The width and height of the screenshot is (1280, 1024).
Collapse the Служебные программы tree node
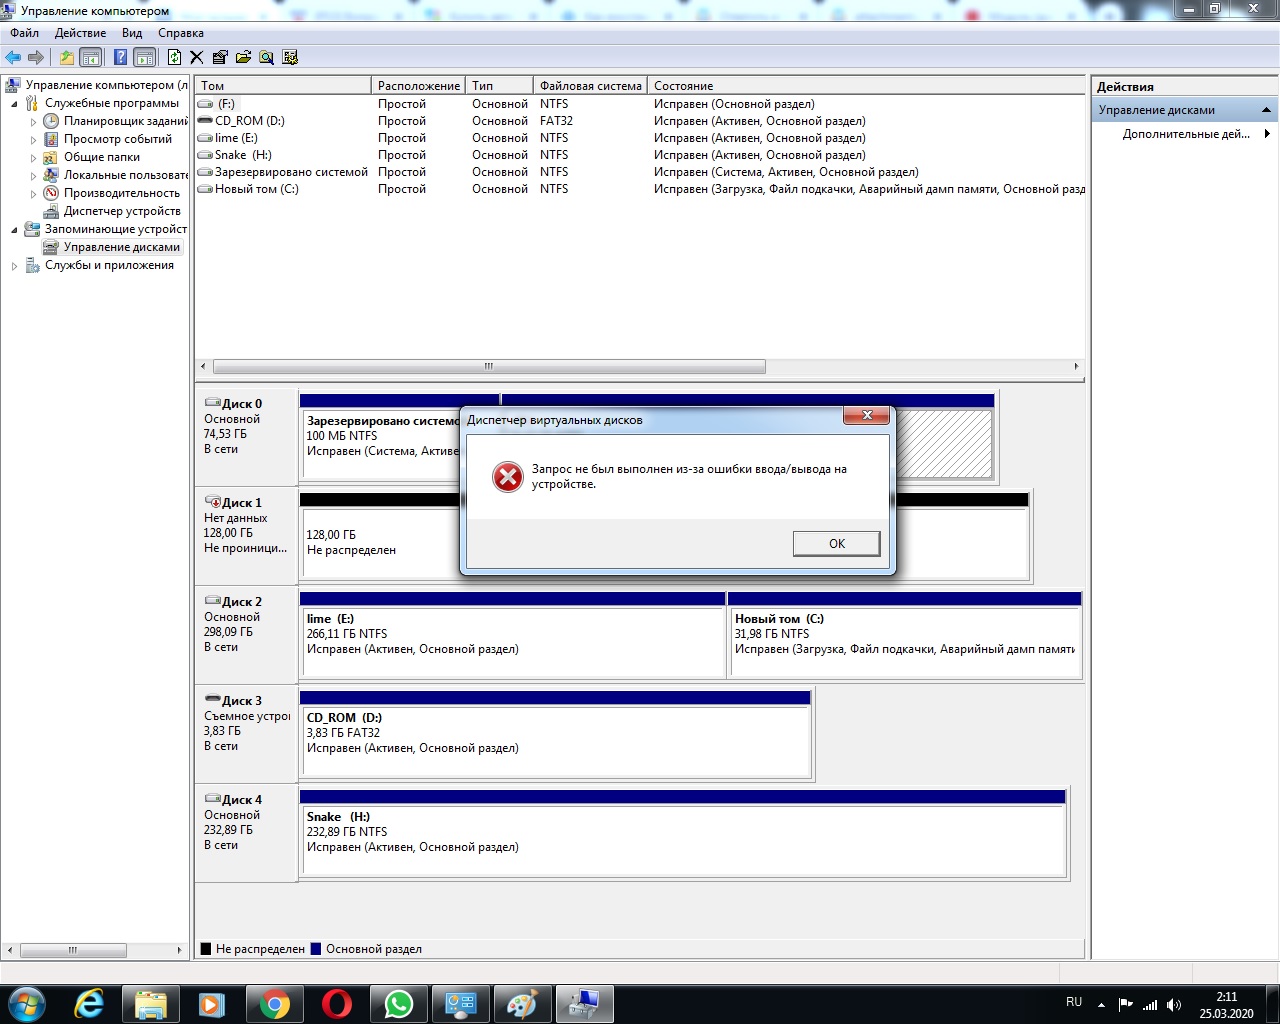click(x=14, y=104)
